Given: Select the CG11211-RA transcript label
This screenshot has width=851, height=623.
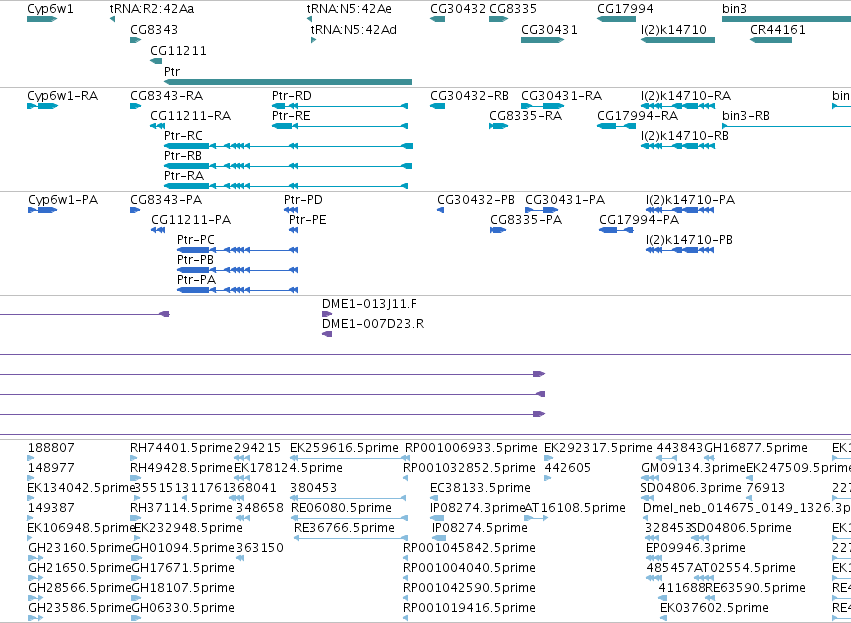Looking at the screenshot, I should [190, 116].
